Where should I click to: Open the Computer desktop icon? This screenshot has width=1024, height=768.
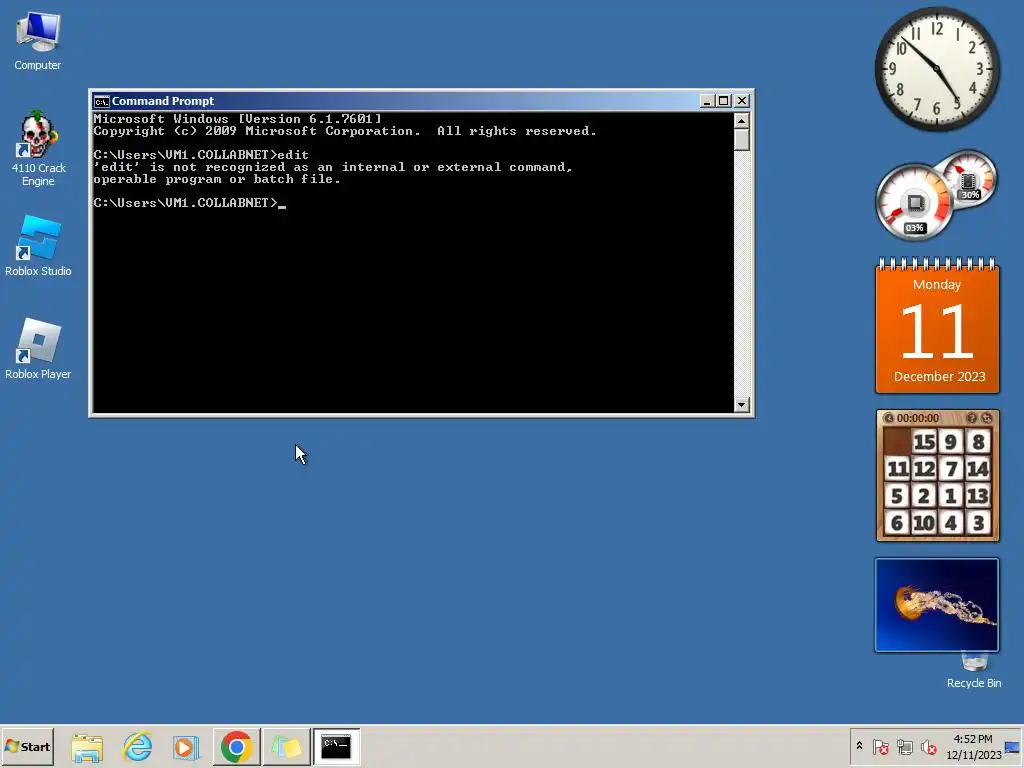click(38, 40)
